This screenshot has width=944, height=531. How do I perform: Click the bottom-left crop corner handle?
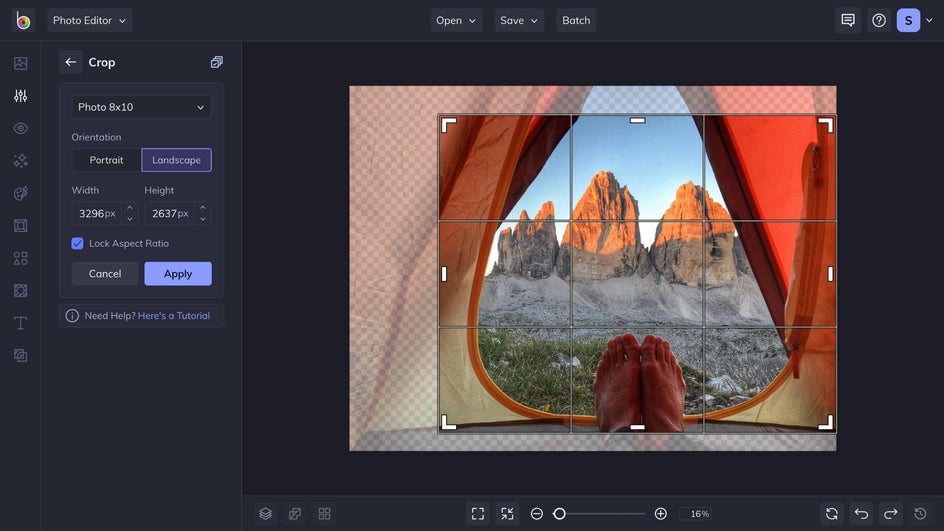pyautogui.click(x=449, y=422)
